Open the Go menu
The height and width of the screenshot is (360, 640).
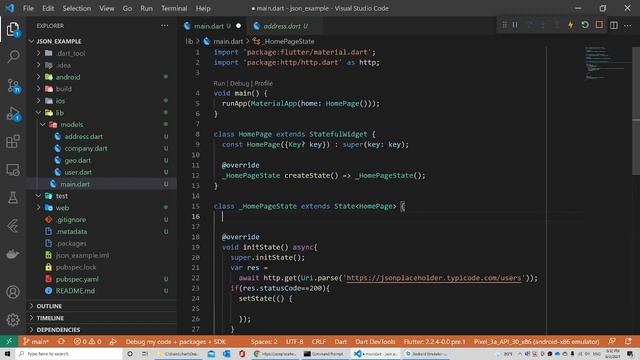click(127, 8)
